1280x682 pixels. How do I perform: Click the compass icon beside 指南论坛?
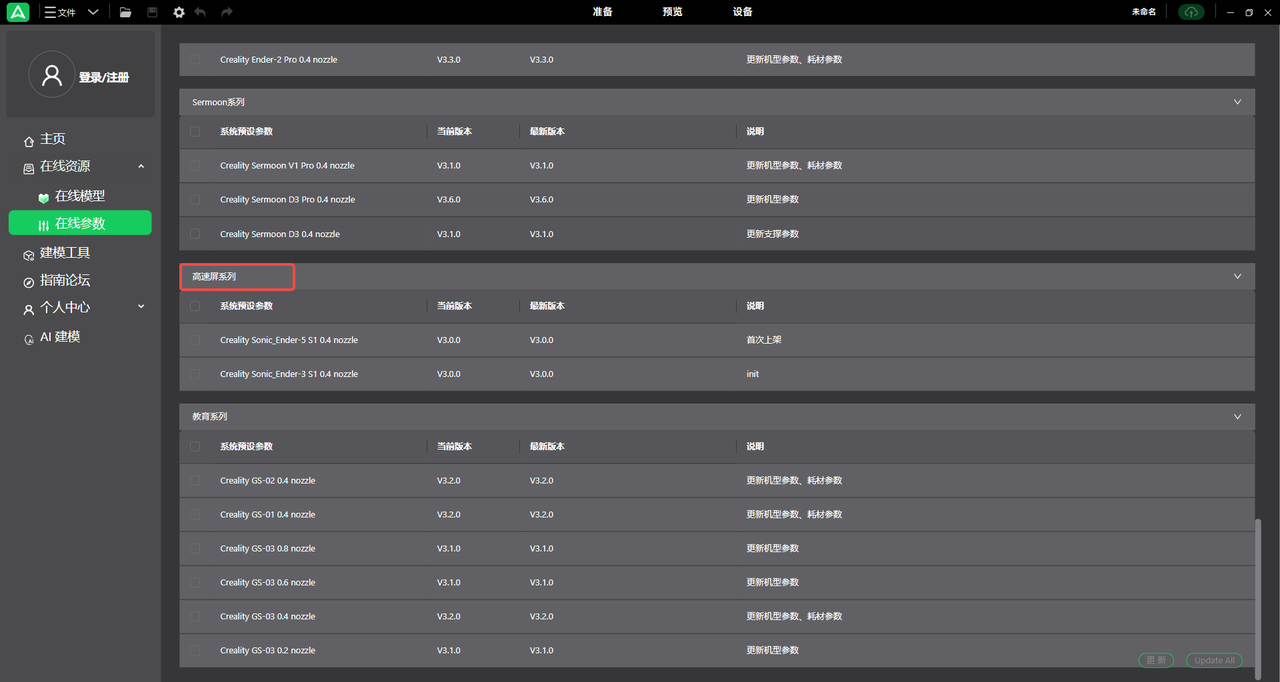click(28, 282)
